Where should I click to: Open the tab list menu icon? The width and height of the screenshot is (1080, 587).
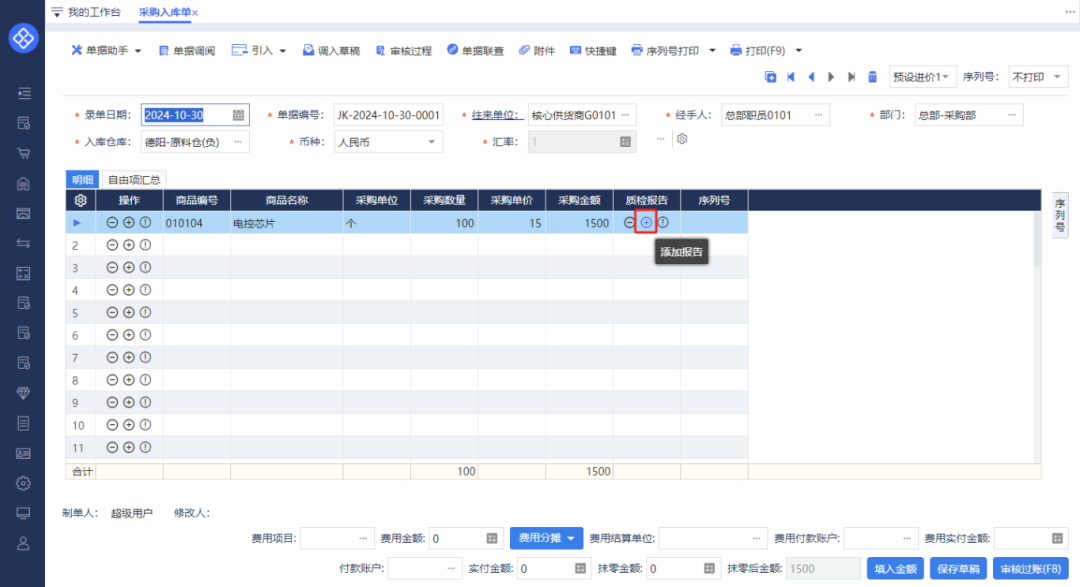(56, 12)
